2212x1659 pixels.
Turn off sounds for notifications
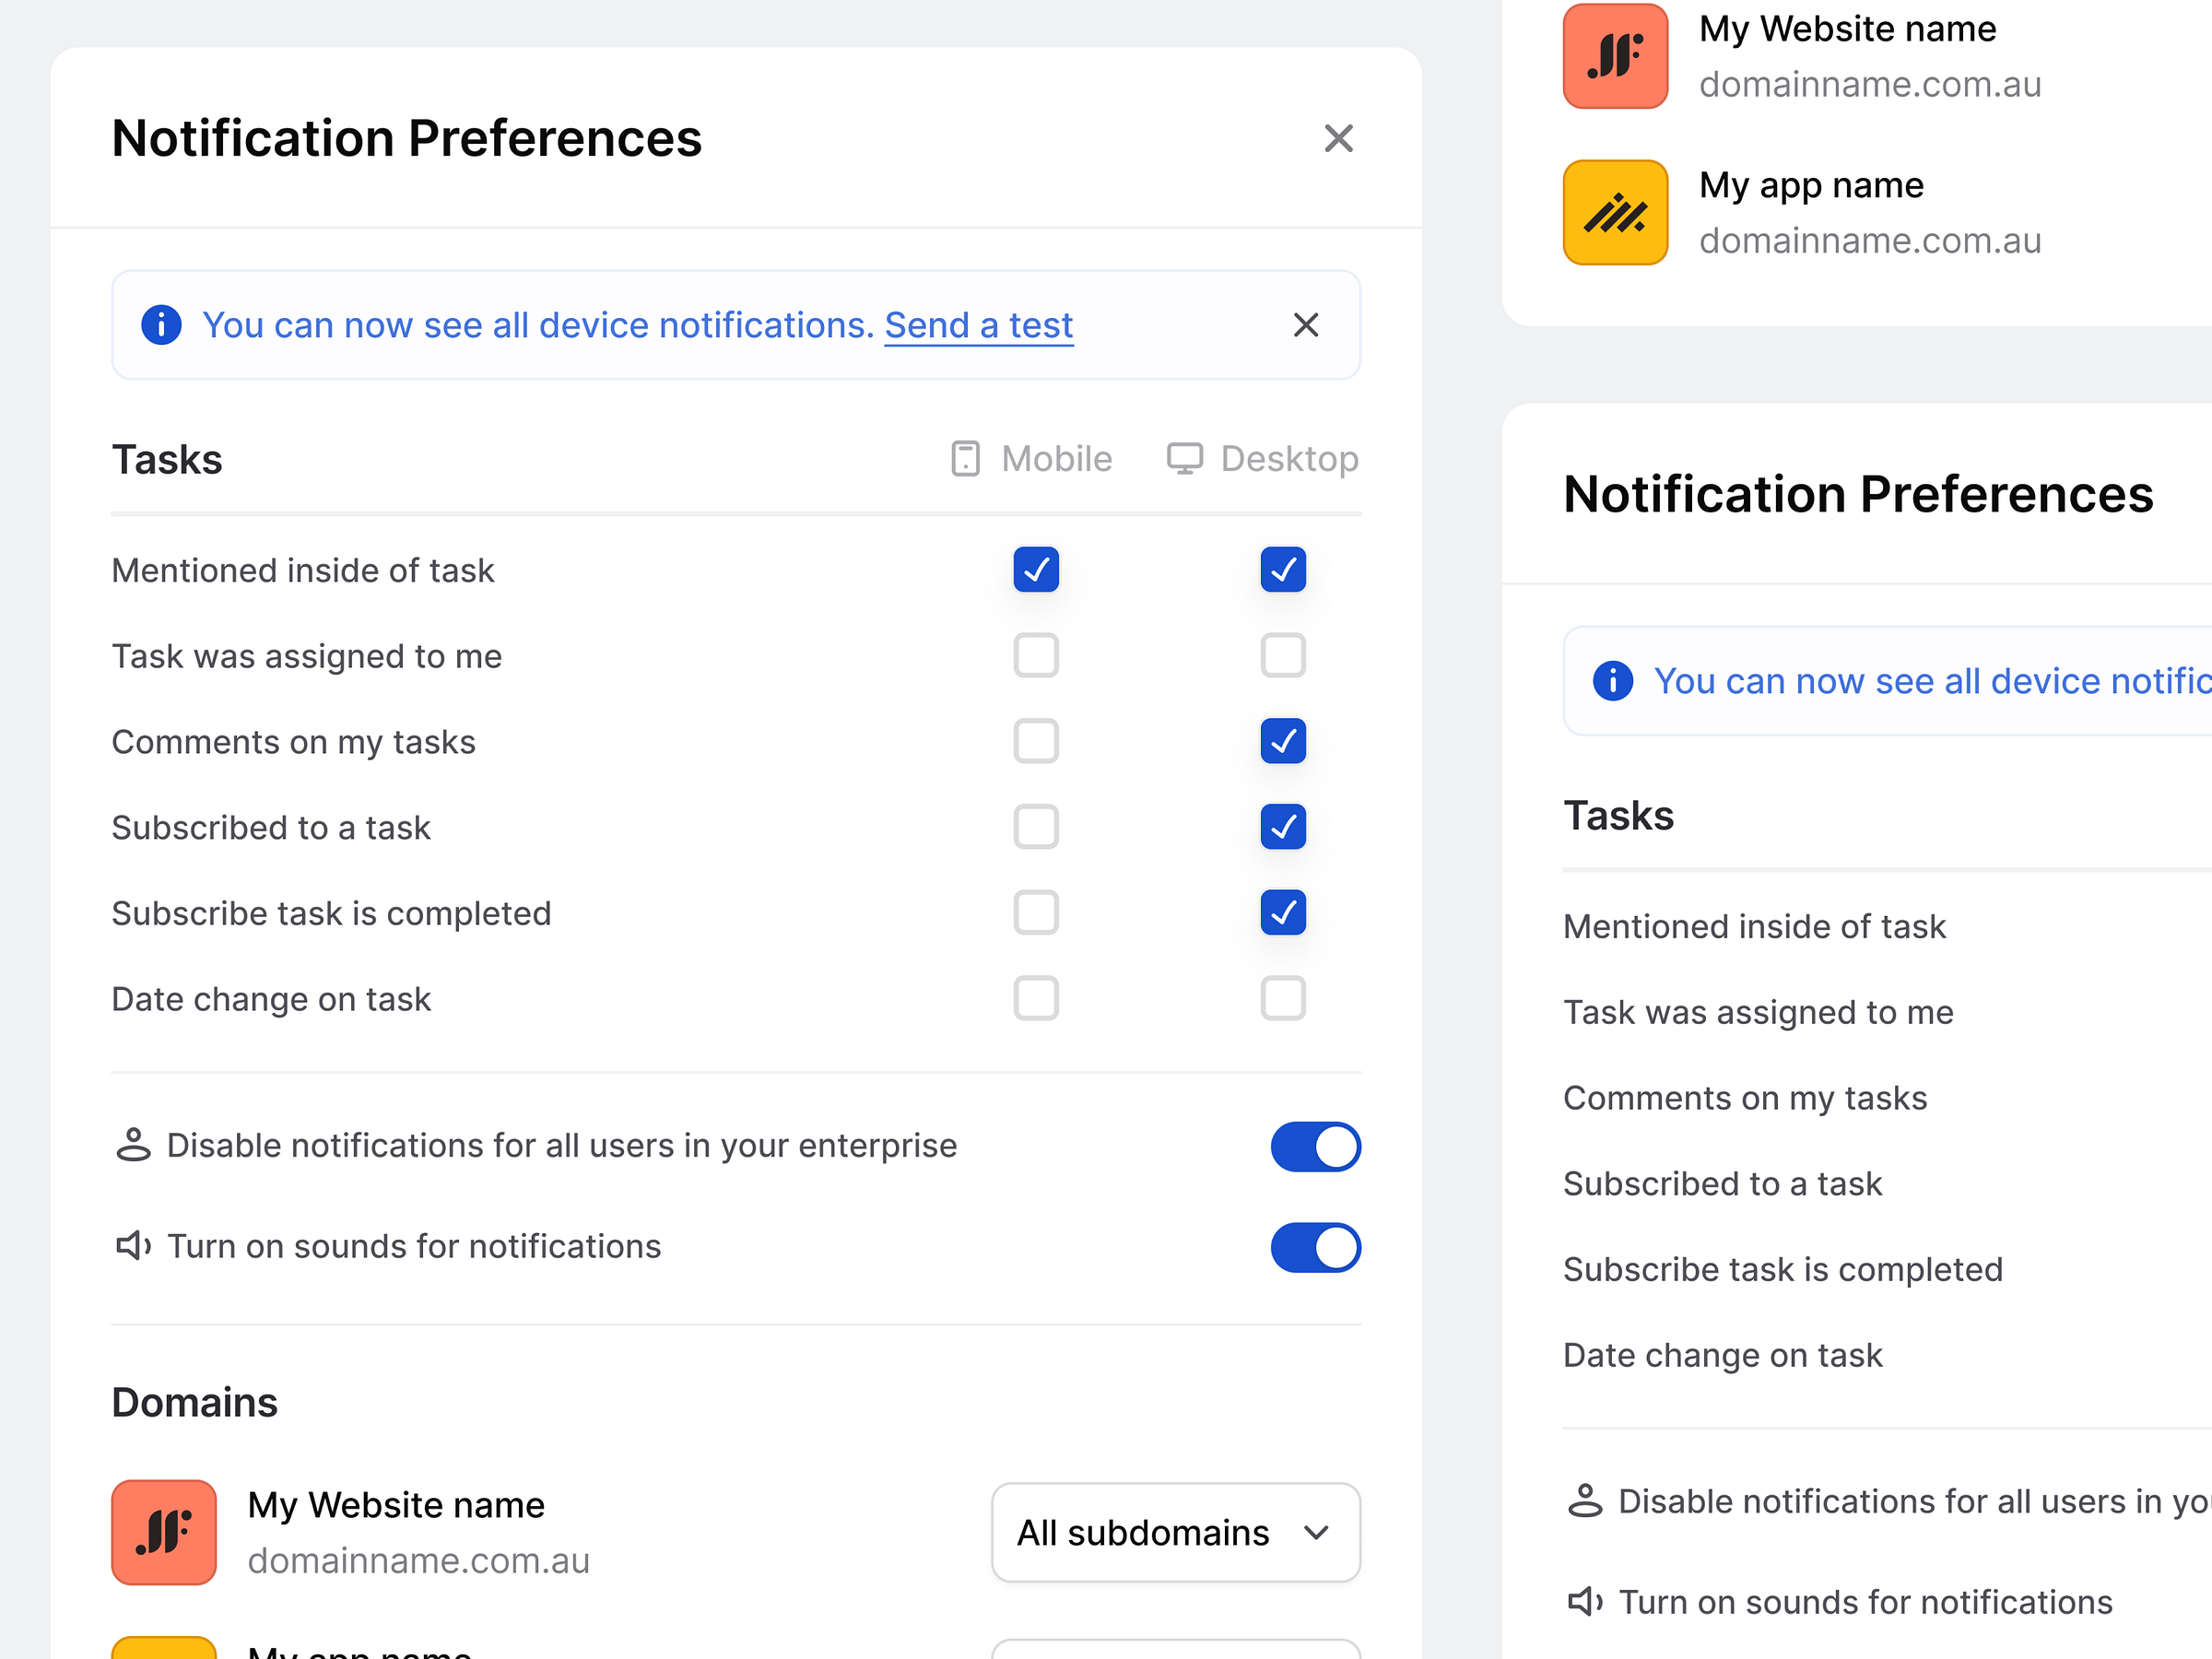1315,1247
